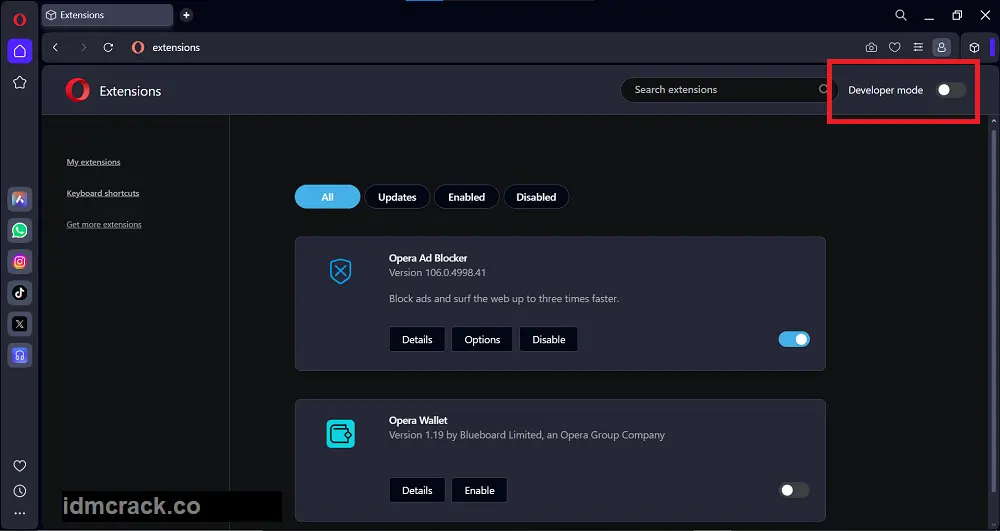Image resolution: width=1000 pixels, height=531 pixels.
Task: Select the All filter
Action: click(327, 197)
